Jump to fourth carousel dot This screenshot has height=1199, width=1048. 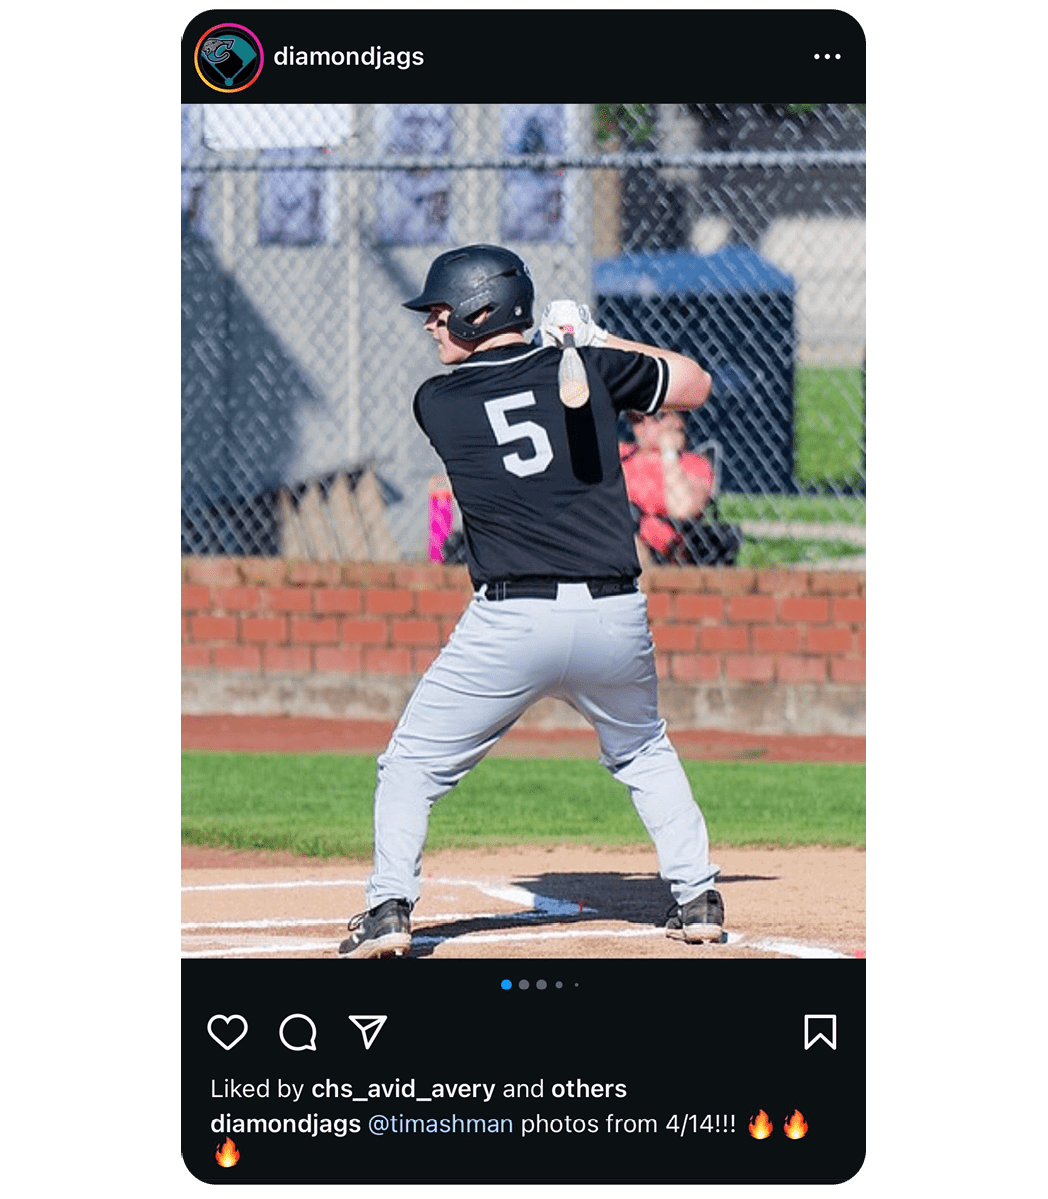tap(559, 985)
